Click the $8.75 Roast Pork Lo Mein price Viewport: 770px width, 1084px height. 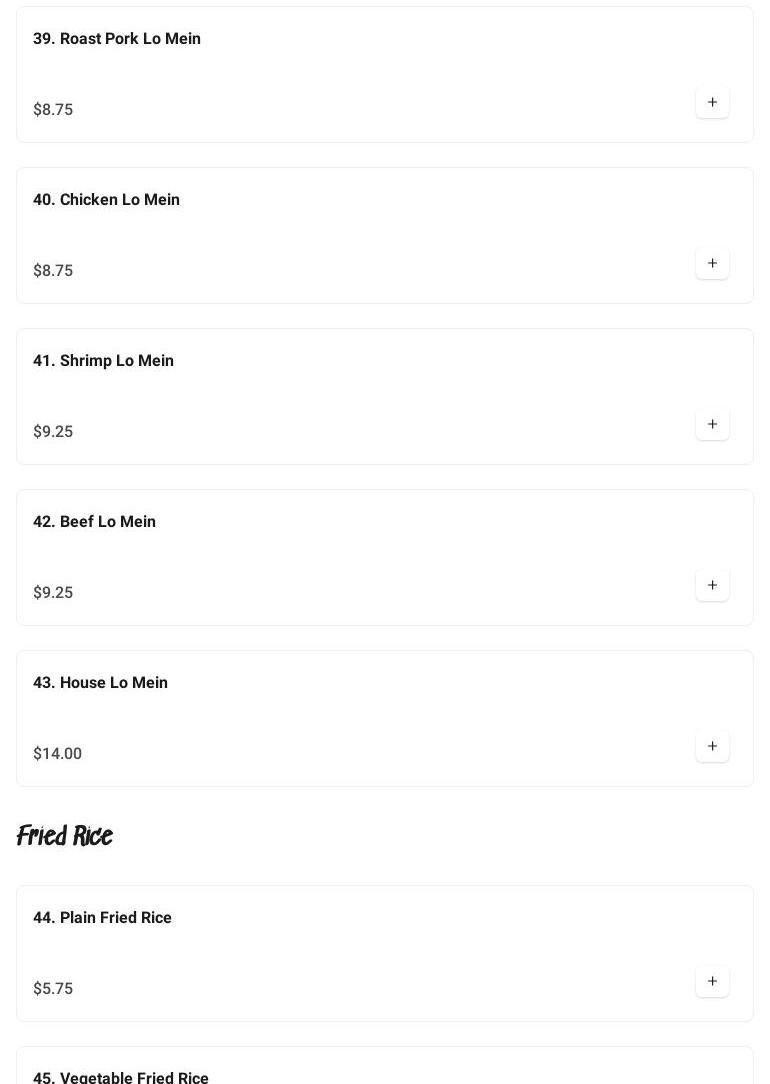(53, 109)
